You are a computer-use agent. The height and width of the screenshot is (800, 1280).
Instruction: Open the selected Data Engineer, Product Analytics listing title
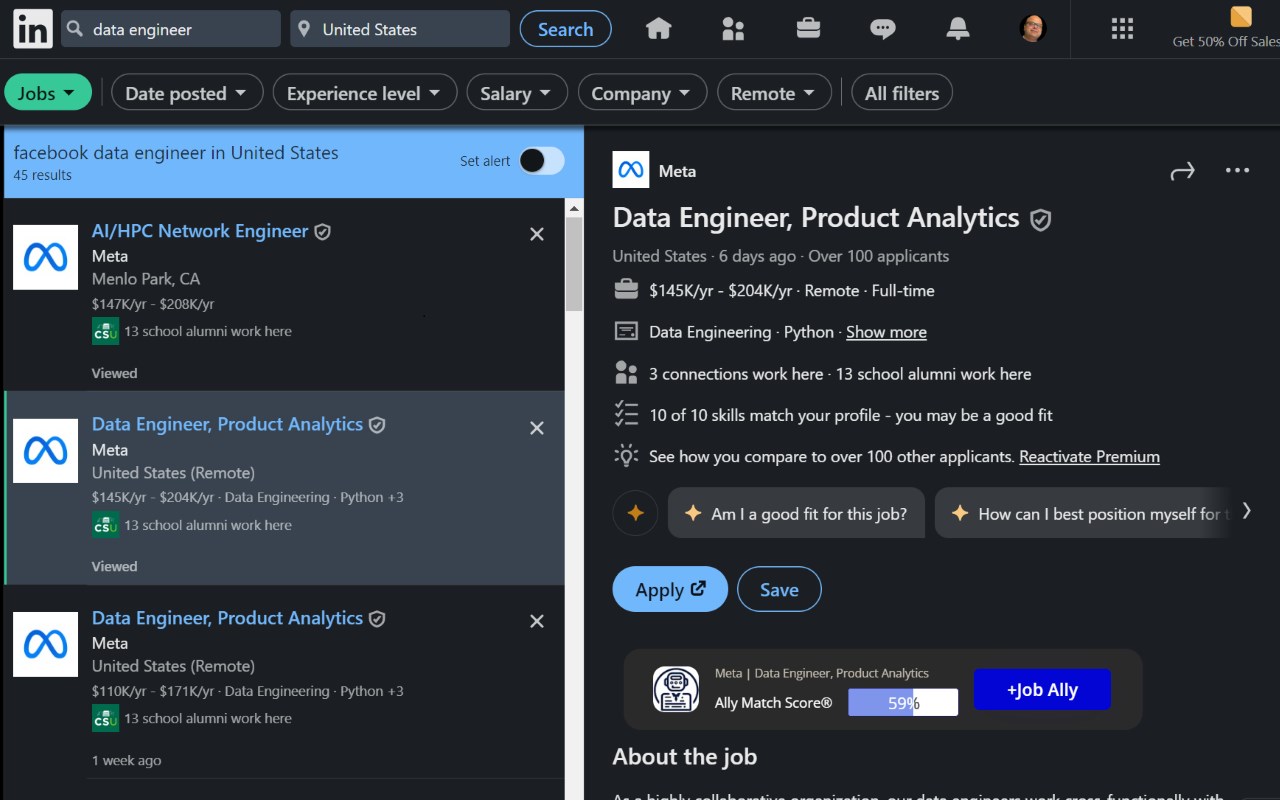point(227,424)
